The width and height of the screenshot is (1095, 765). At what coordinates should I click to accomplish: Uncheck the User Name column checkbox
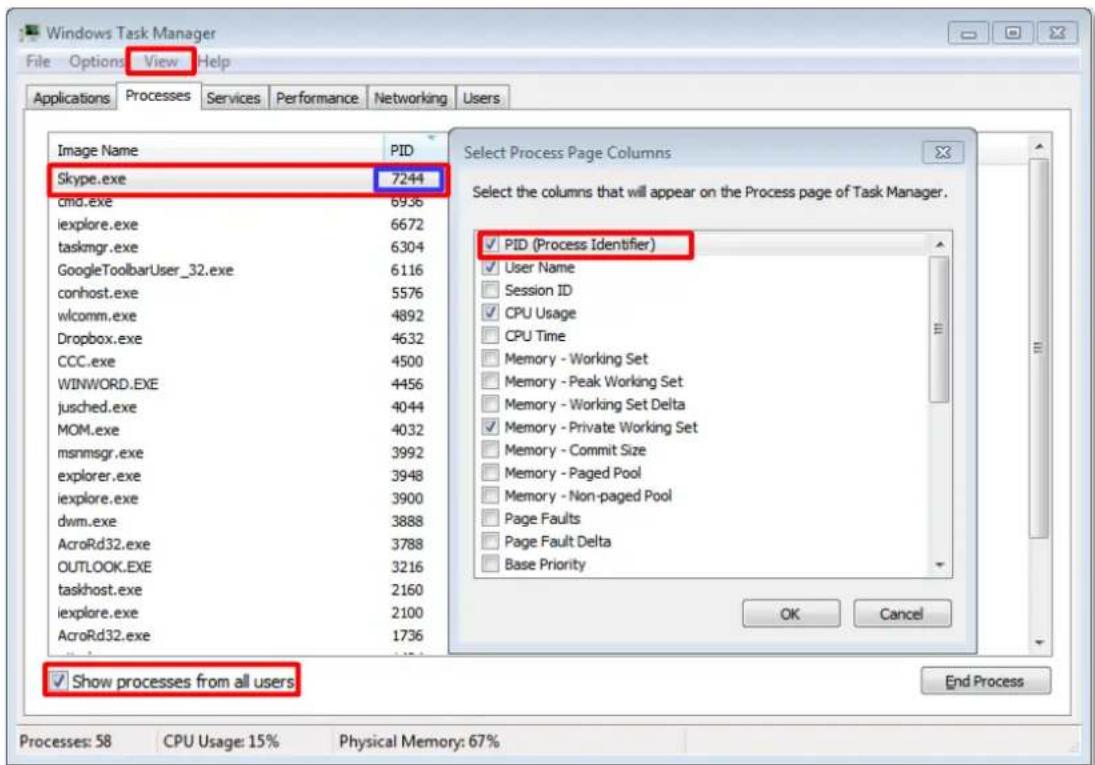coord(491,267)
